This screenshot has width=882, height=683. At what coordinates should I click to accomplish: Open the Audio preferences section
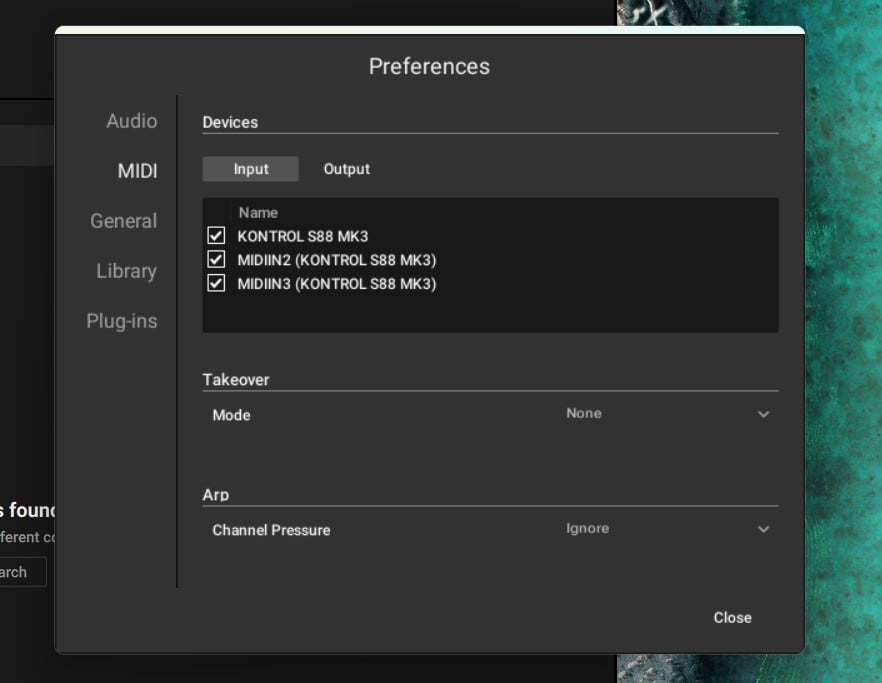(x=132, y=121)
